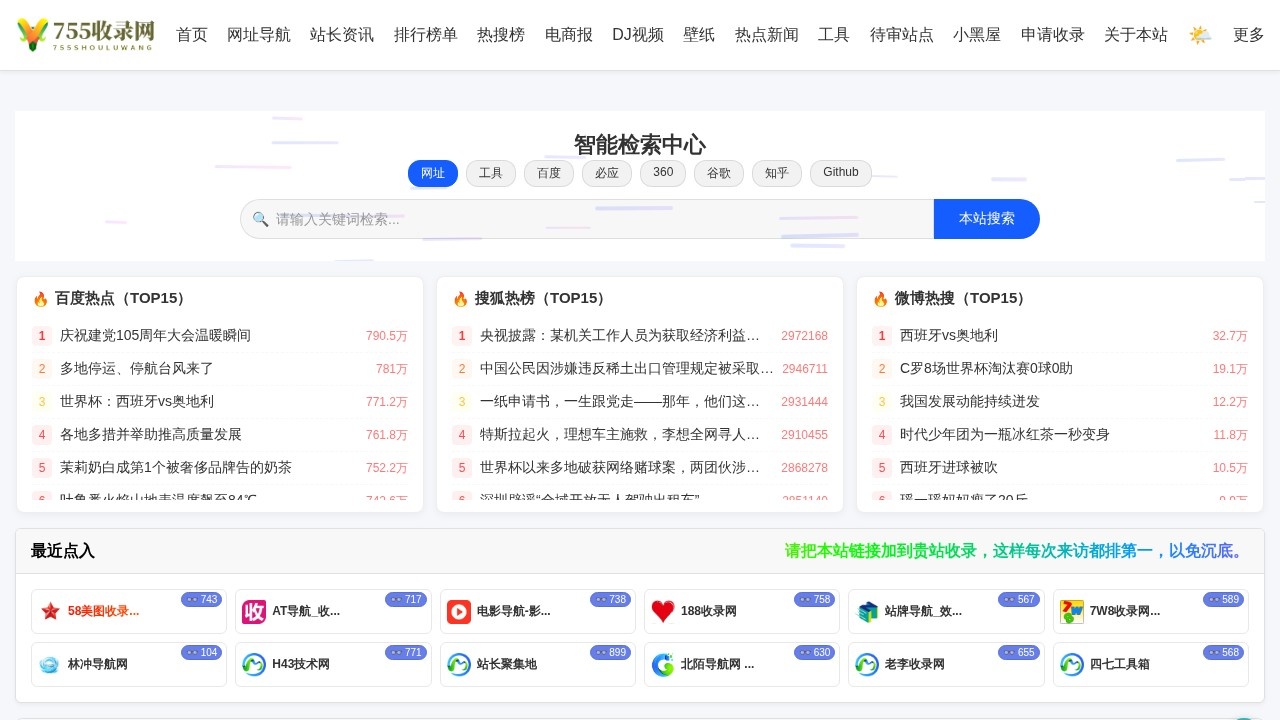Open the 一纸申请书 Sohu headline
Viewport: 1280px width, 720px height.
[620, 402]
